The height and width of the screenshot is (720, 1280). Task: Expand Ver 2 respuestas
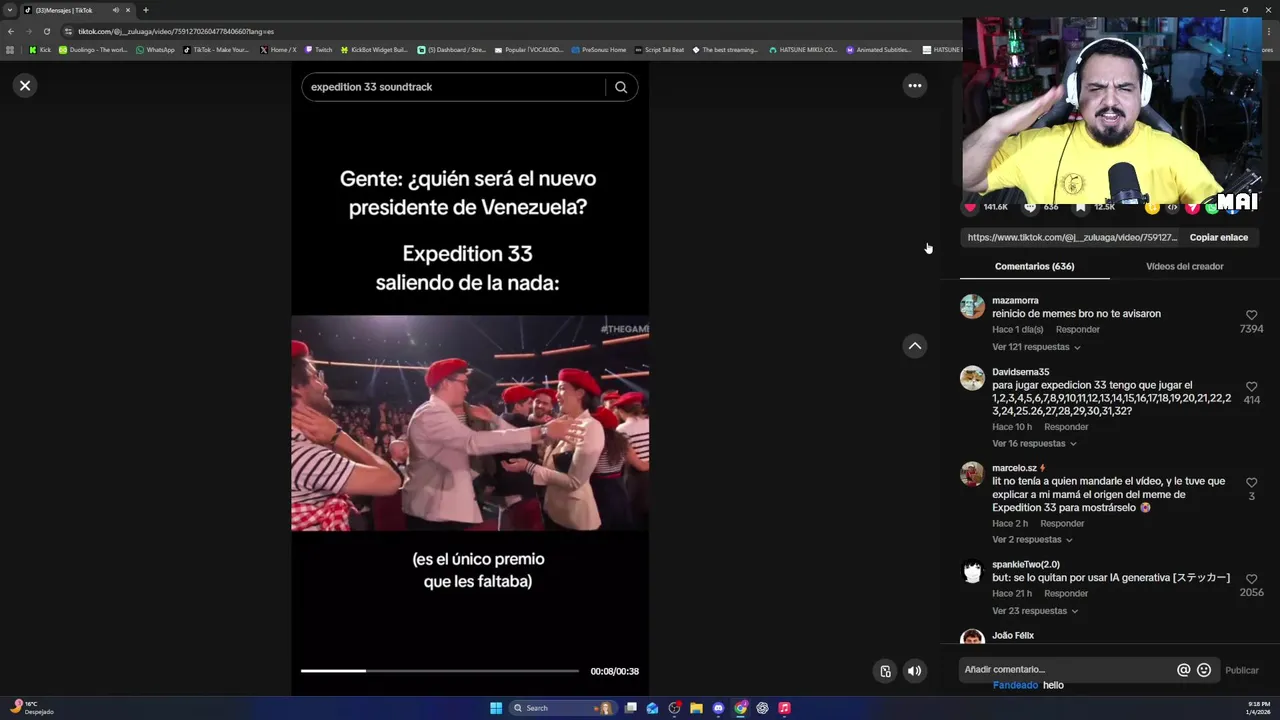(1032, 539)
